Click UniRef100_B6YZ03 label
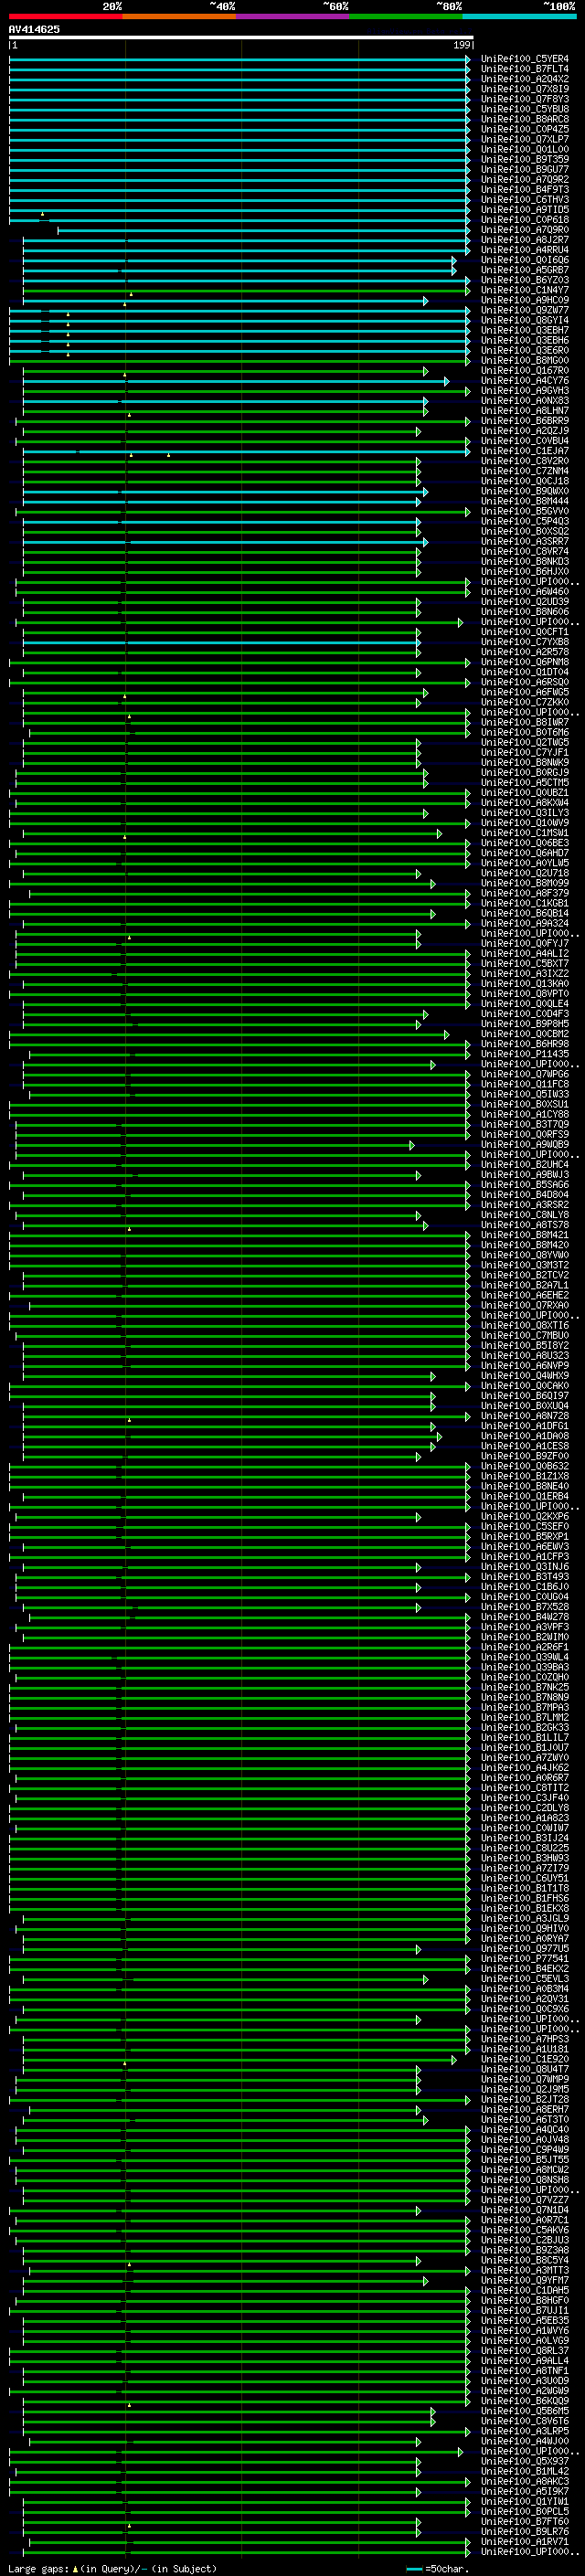Viewport: 585px width, 2576px height. point(524,280)
